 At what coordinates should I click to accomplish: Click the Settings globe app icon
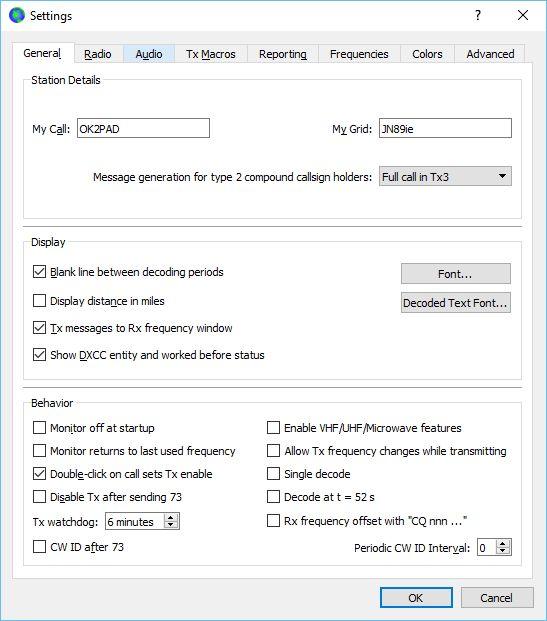point(17,15)
